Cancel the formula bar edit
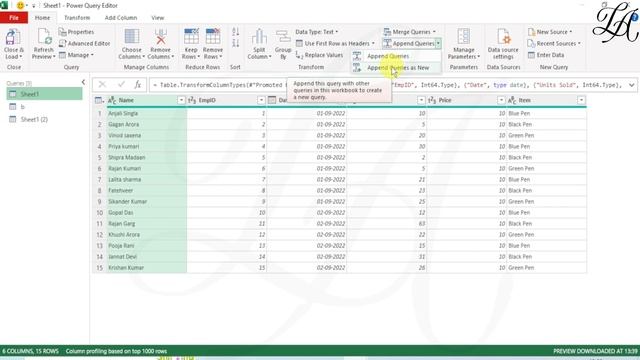The width and height of the screenshot is (640, 360). [x=102, y=84]
